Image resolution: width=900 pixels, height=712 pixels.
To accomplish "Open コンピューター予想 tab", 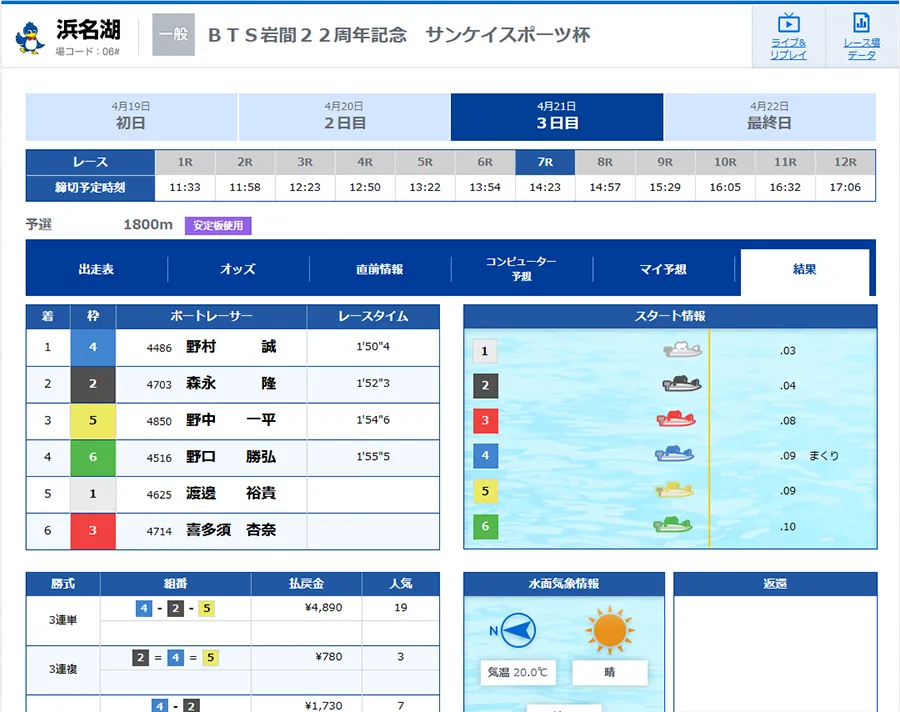I will (521, 269).
